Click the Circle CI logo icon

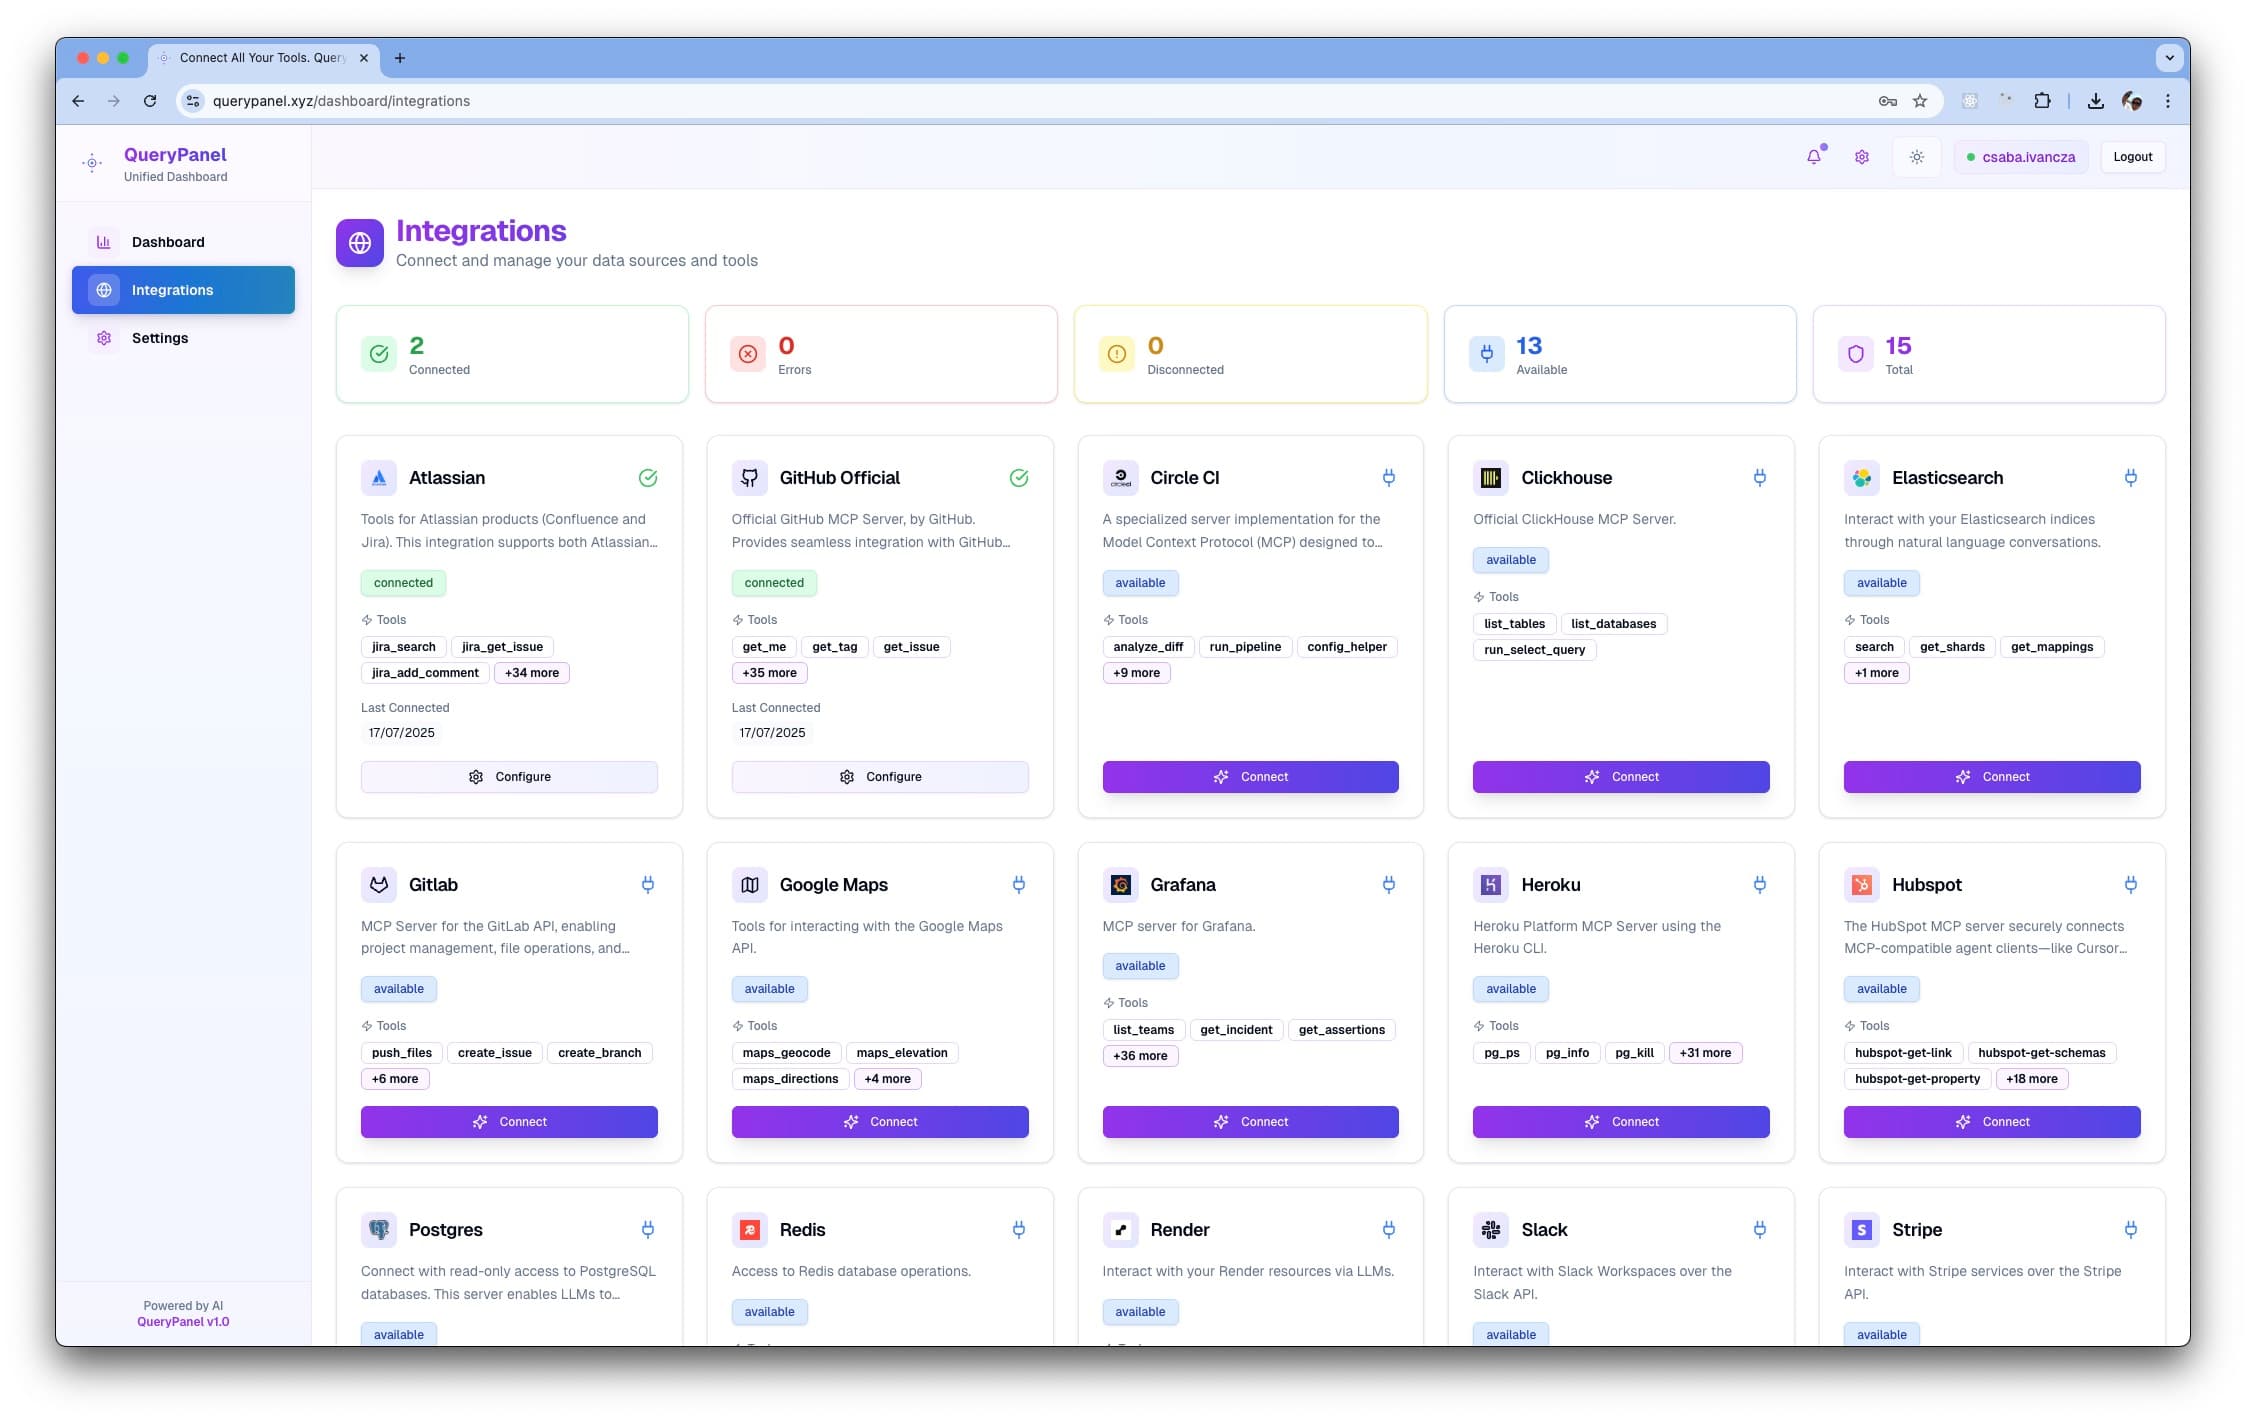(x=1121, y=478)
